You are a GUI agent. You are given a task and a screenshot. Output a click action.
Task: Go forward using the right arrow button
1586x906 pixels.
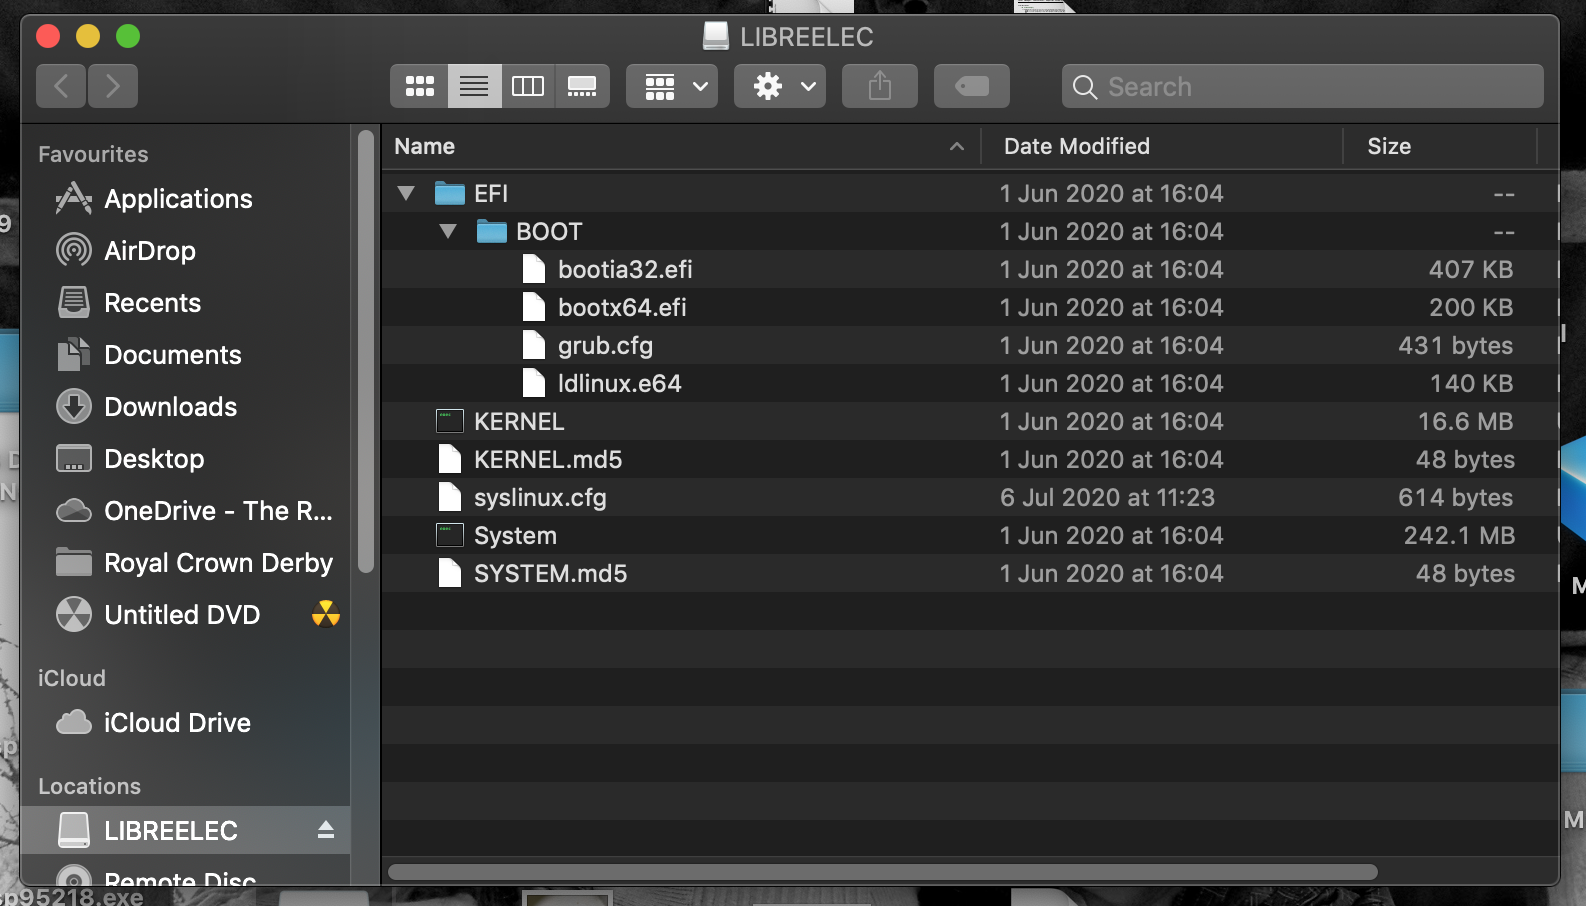(x=112, y=87)
